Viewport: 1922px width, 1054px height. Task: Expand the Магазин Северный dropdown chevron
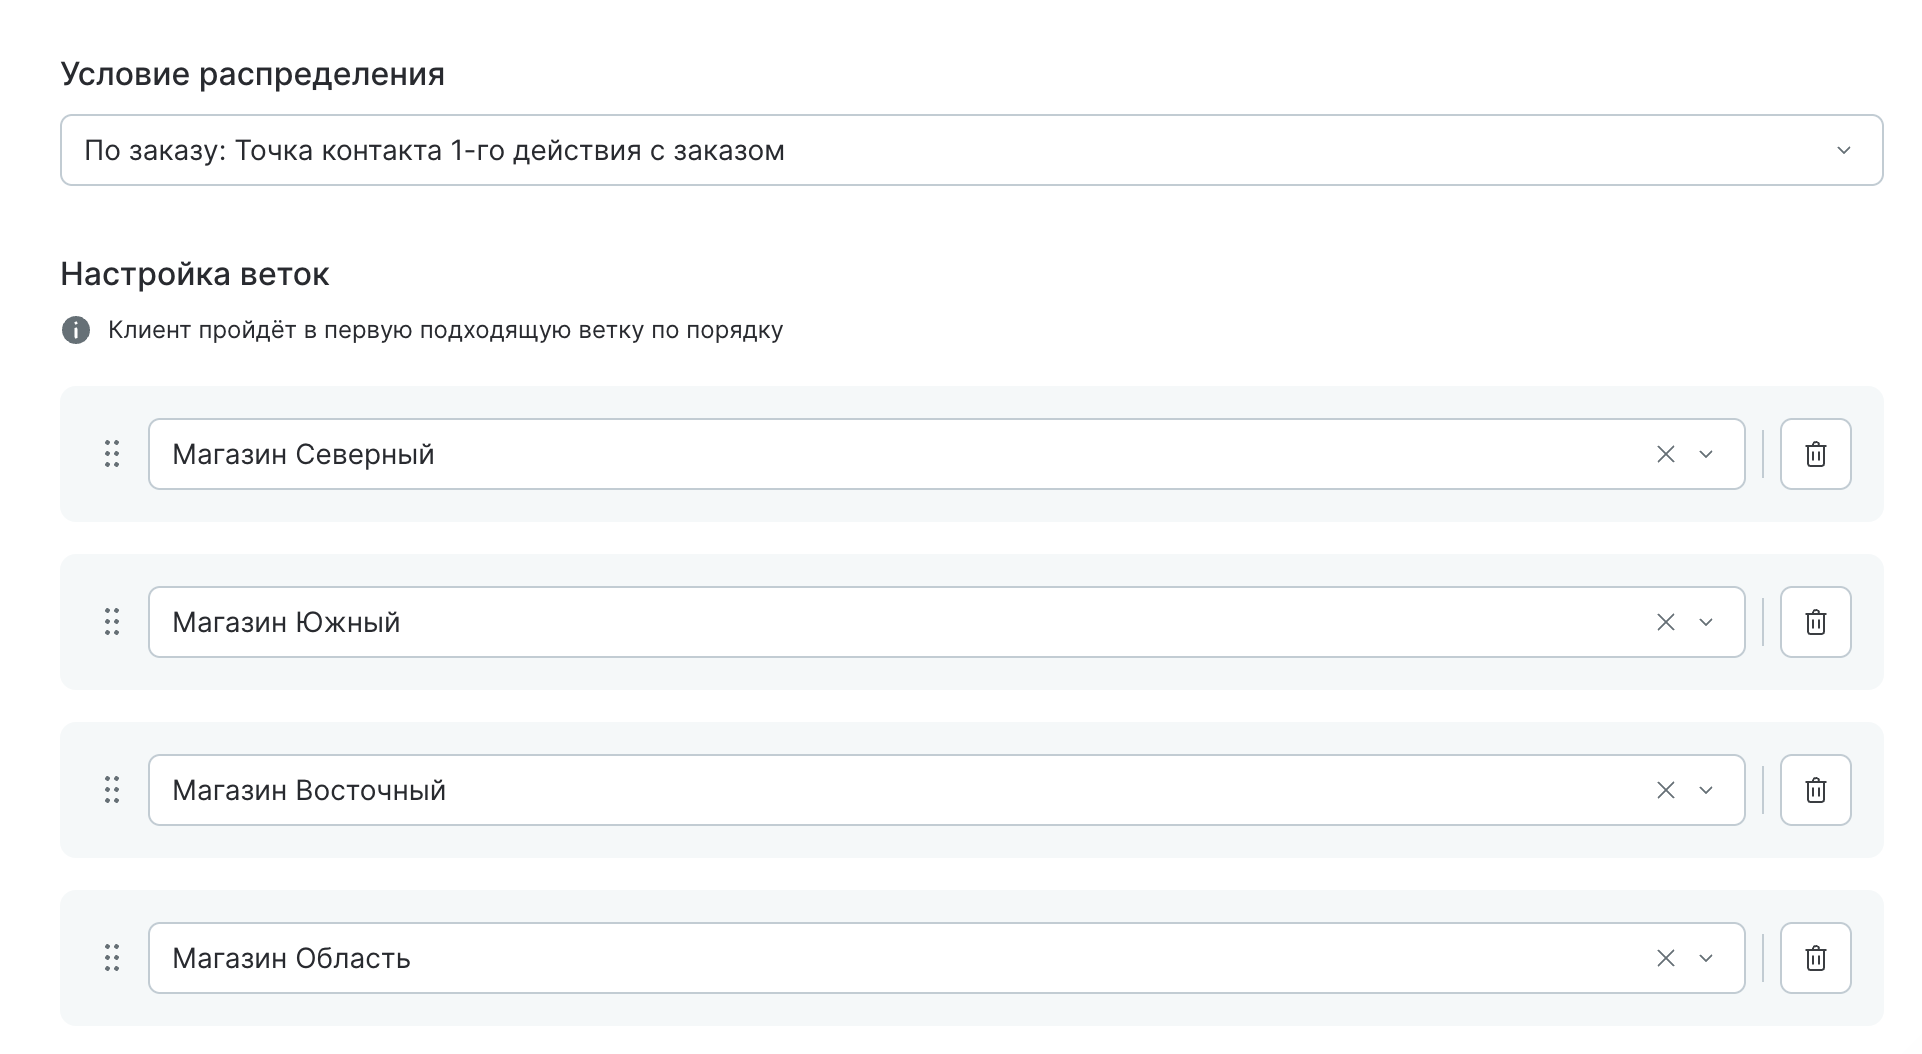click(x=1706, y=454)
